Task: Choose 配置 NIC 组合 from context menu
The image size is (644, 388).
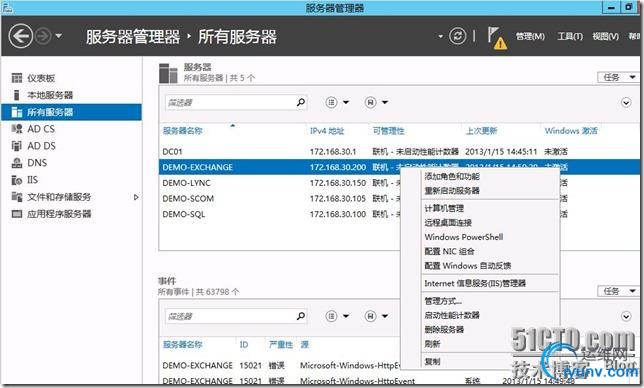Action: tap(449, 251)
